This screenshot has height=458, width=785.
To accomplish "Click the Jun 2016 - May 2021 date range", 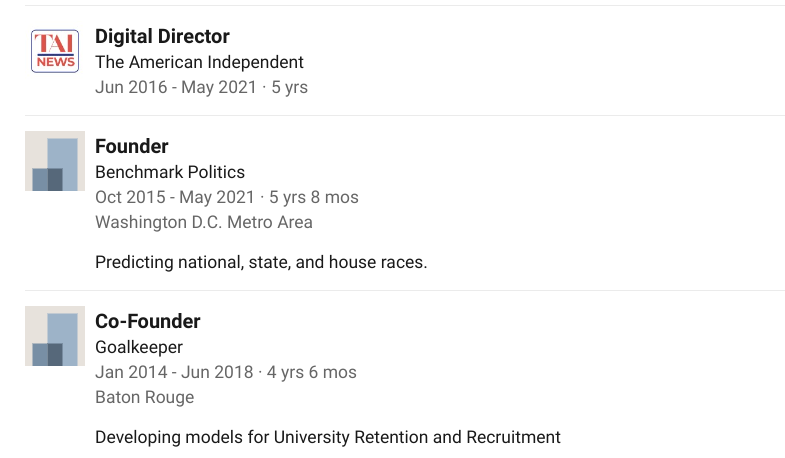I will pyautogui.click(x=176, y=87).
